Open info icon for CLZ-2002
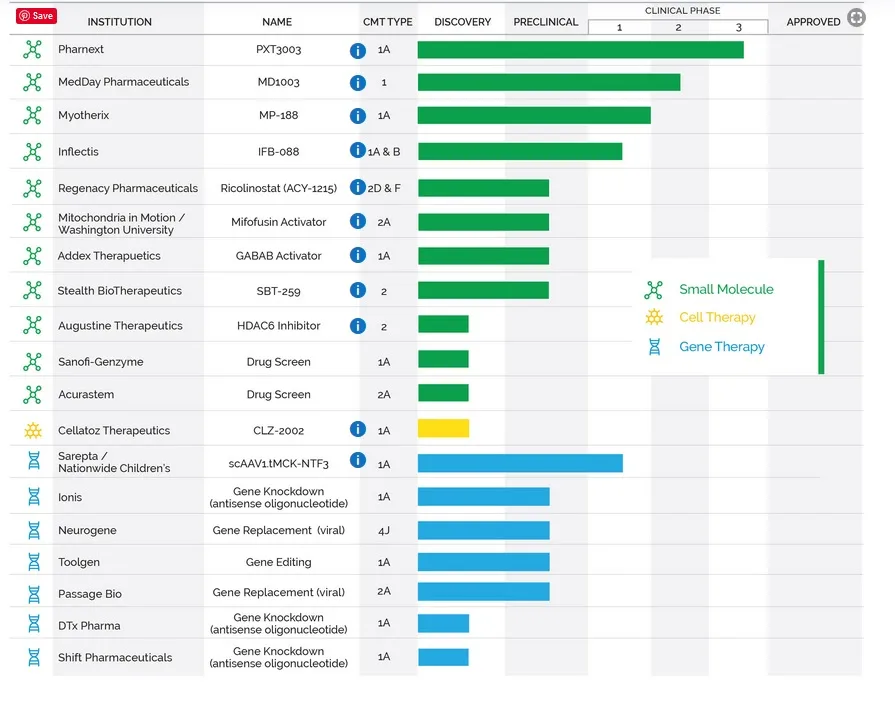Screen dimensions: 895x702 [x=357, y=429]
